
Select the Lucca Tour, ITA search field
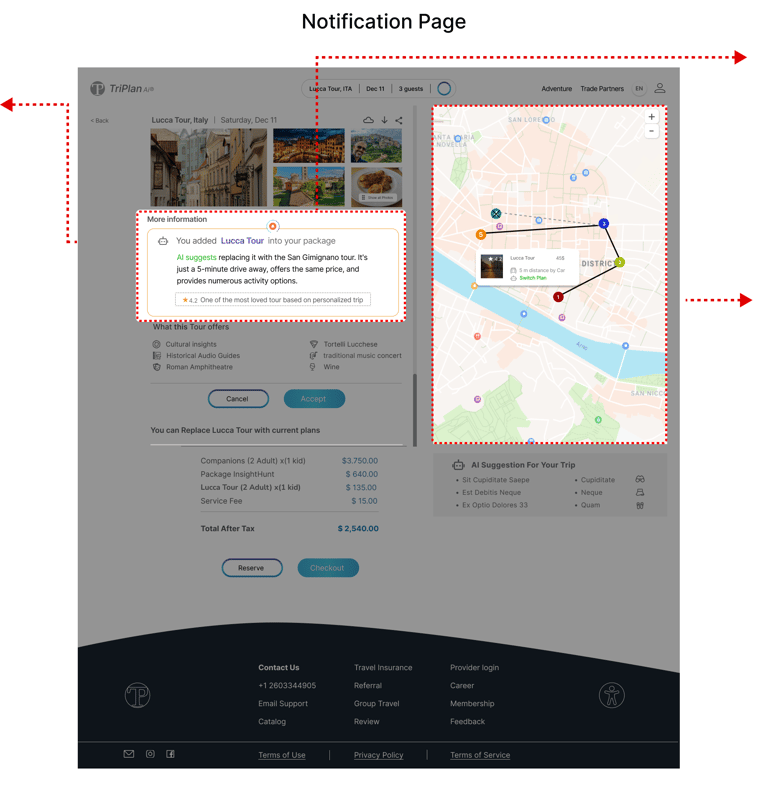tap(330, 88)
